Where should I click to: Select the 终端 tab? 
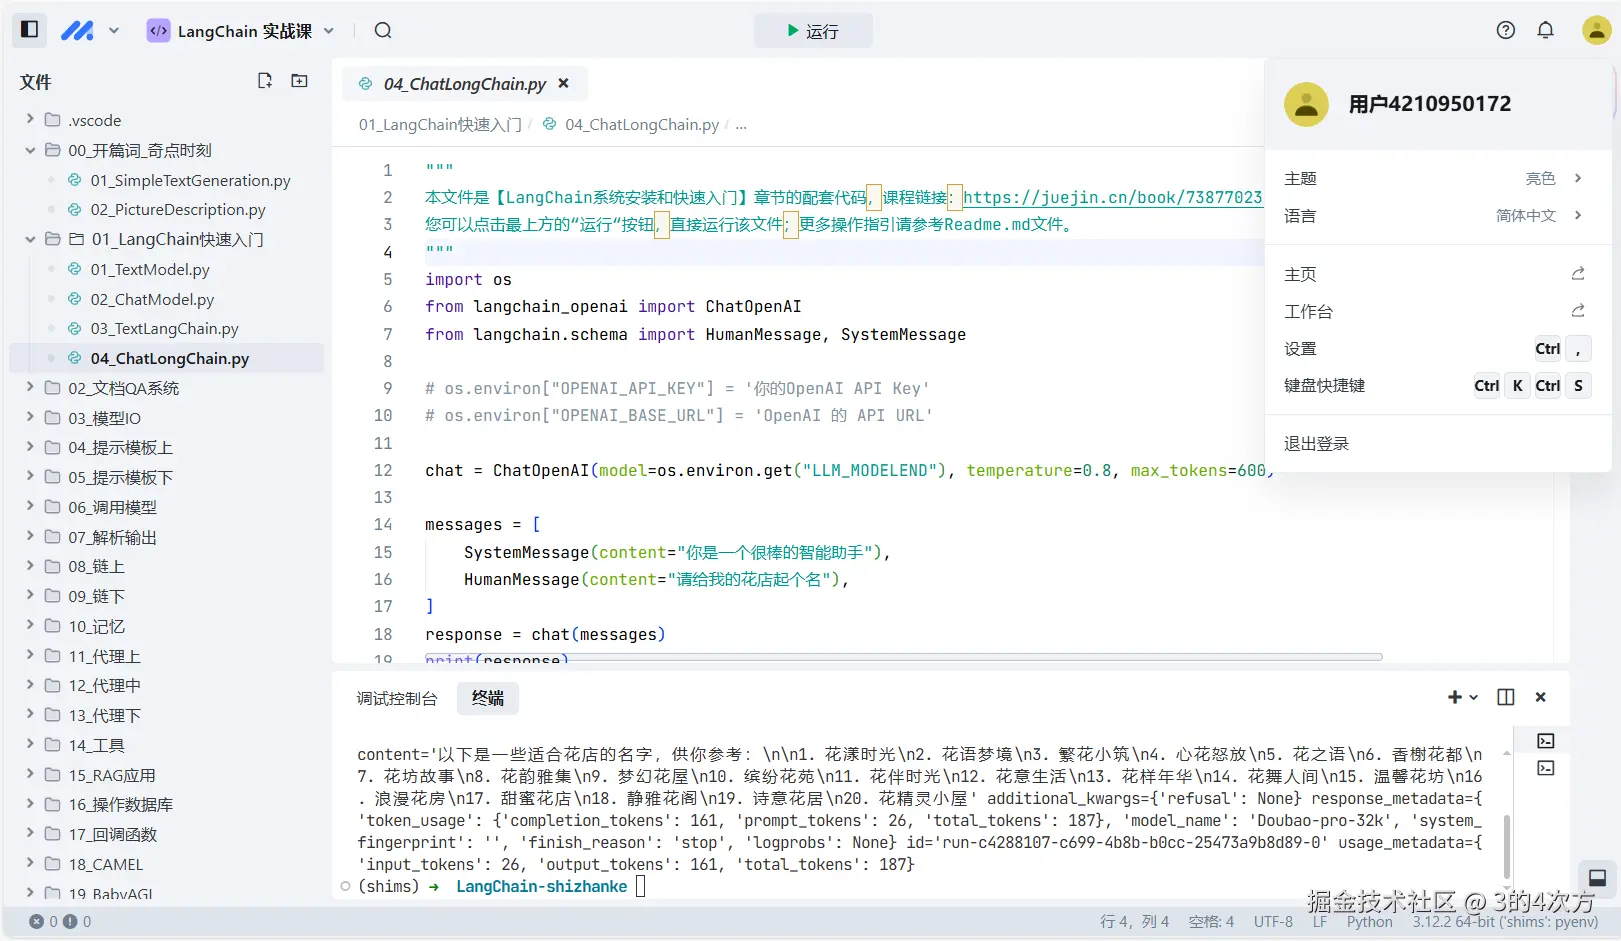click(487, 698)
